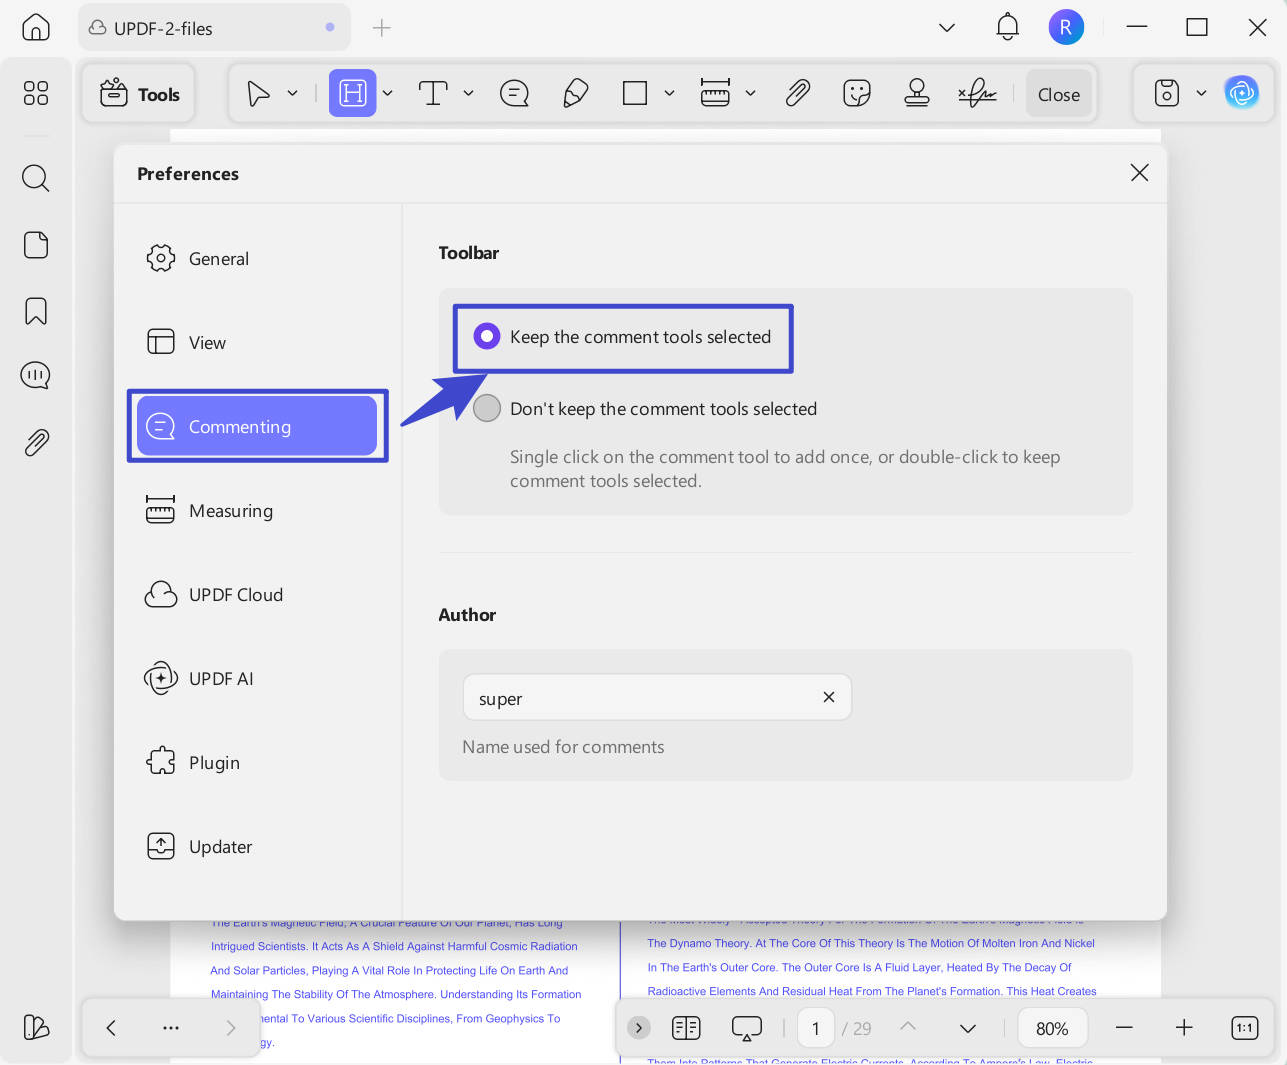Image resolution: width=1287 pixels, height=1065 pixels.
Task: Select the rectangle shape tool
Action: tap(635, 93)
